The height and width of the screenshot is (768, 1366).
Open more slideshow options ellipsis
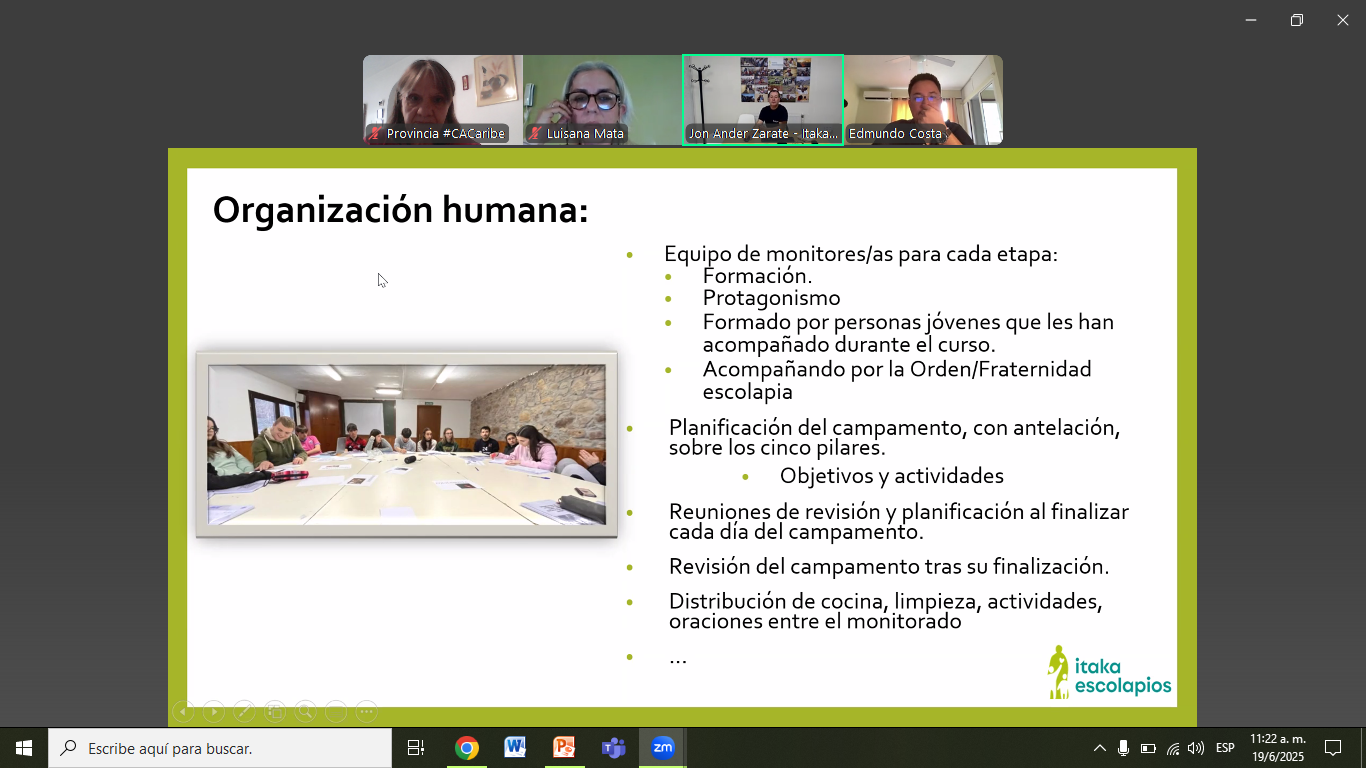tap(367, 711)
